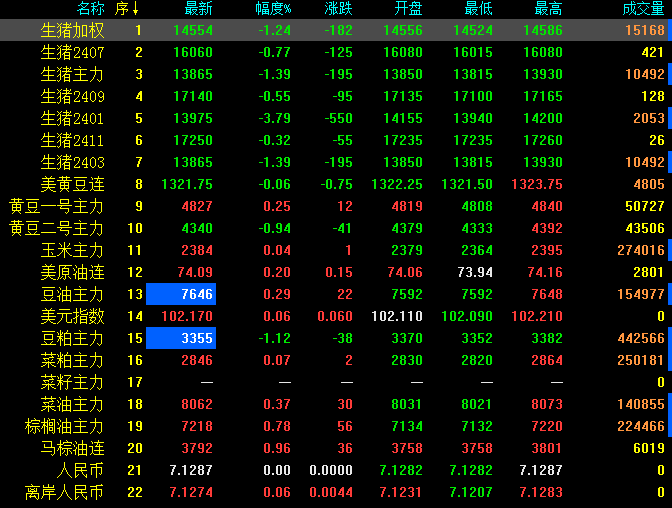Click the latest price 7.1274
This screenshot has width=672, height=508.
coord(191,493)
